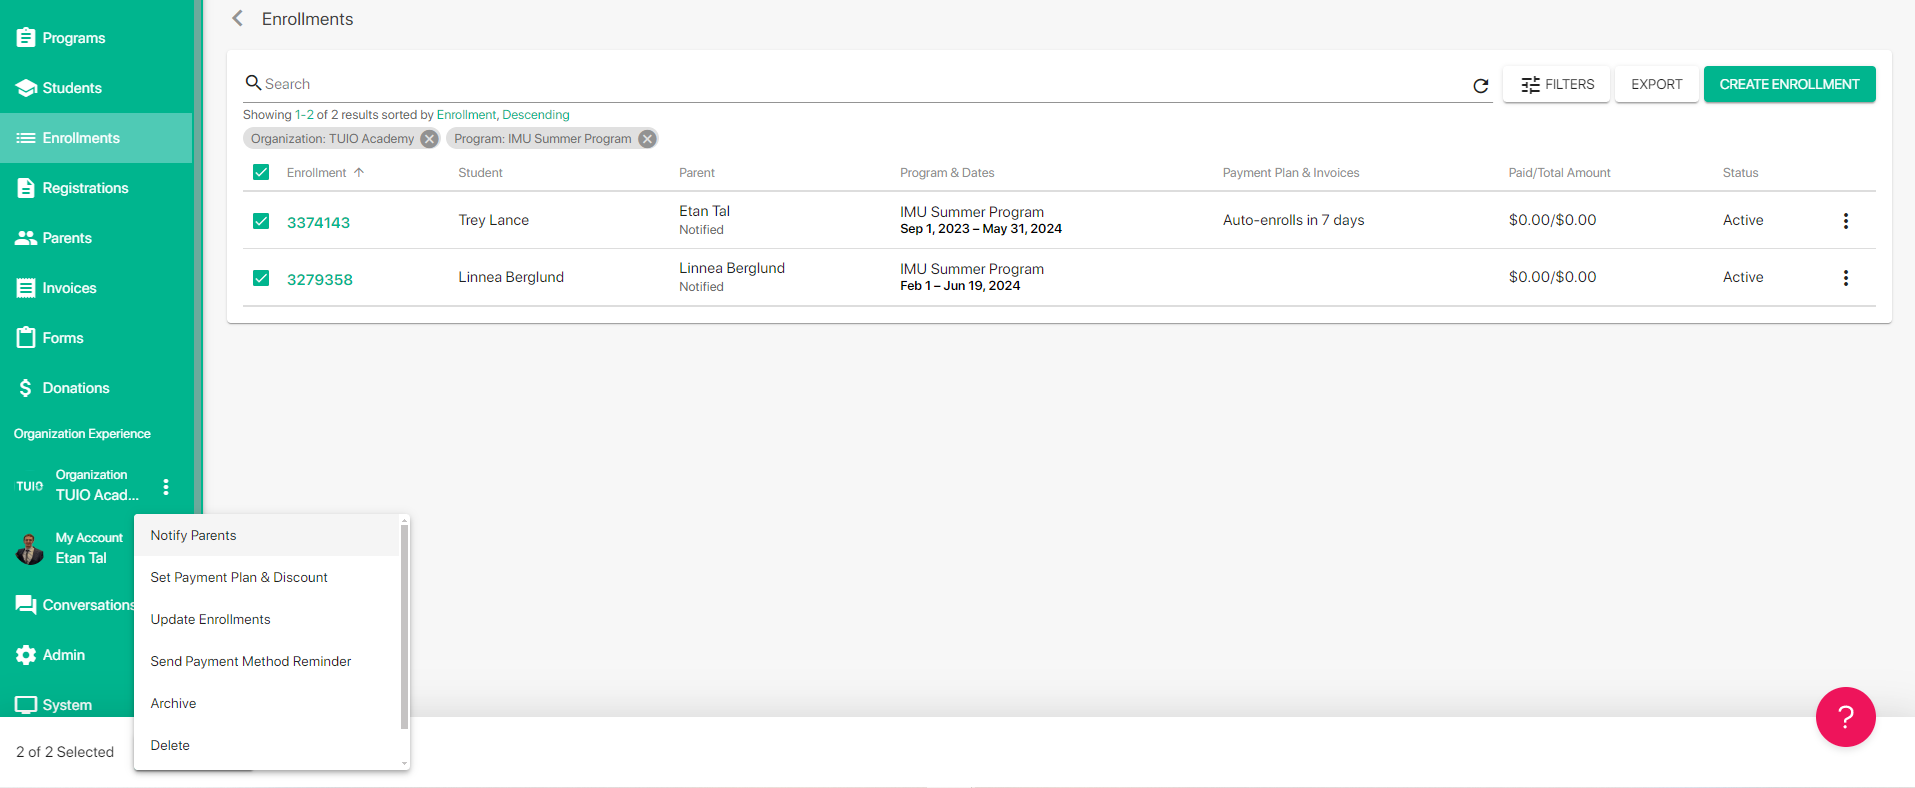Click Etan Tal's account avatar
Viewport: 1915px width, 788px height.
click(30, 549)
